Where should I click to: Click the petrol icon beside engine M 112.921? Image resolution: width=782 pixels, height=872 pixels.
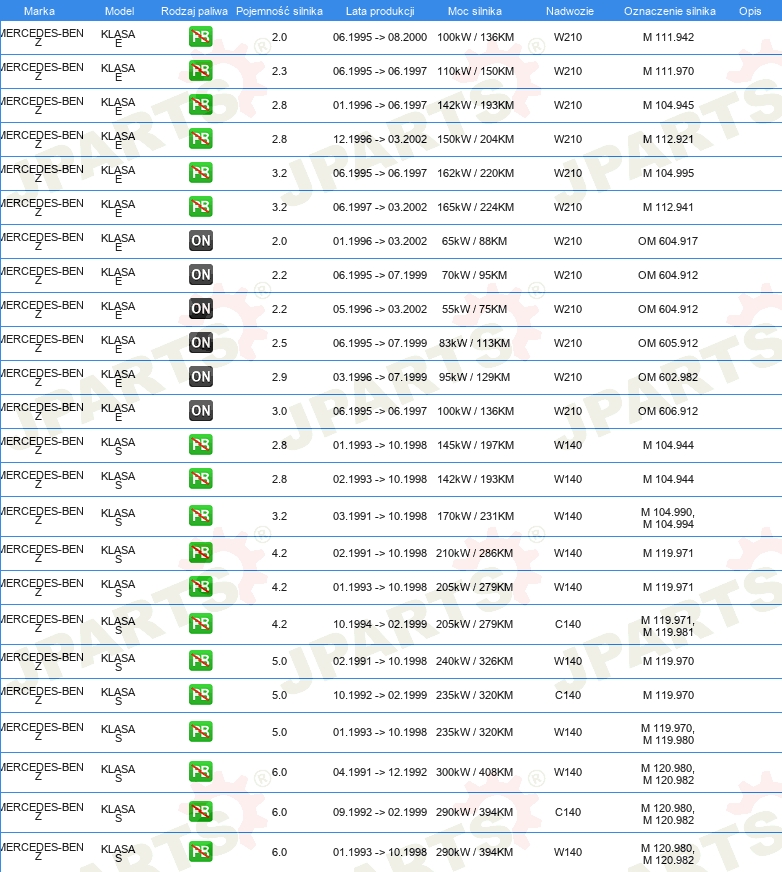point(201,139)
